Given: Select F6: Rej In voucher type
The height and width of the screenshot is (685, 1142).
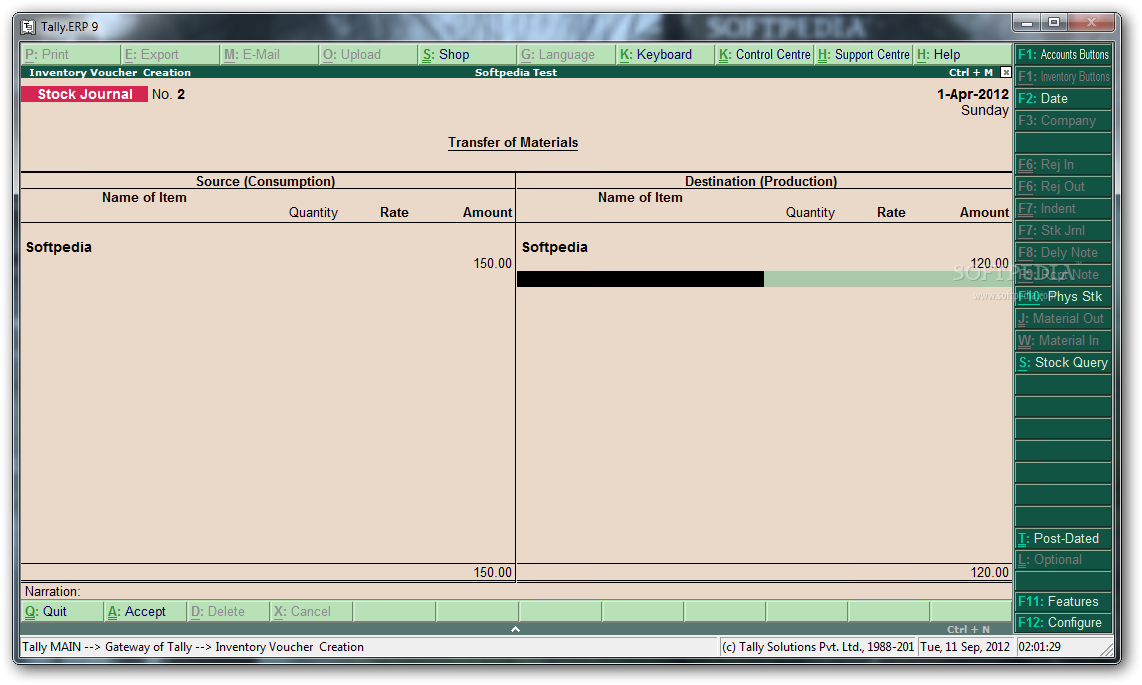Looking at the screenshot, I should coord(1063,165).
